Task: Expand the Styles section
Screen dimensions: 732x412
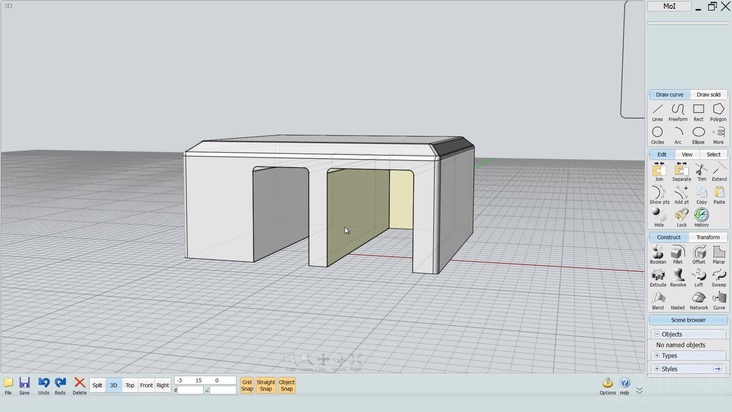Action: tap(657, 369)
